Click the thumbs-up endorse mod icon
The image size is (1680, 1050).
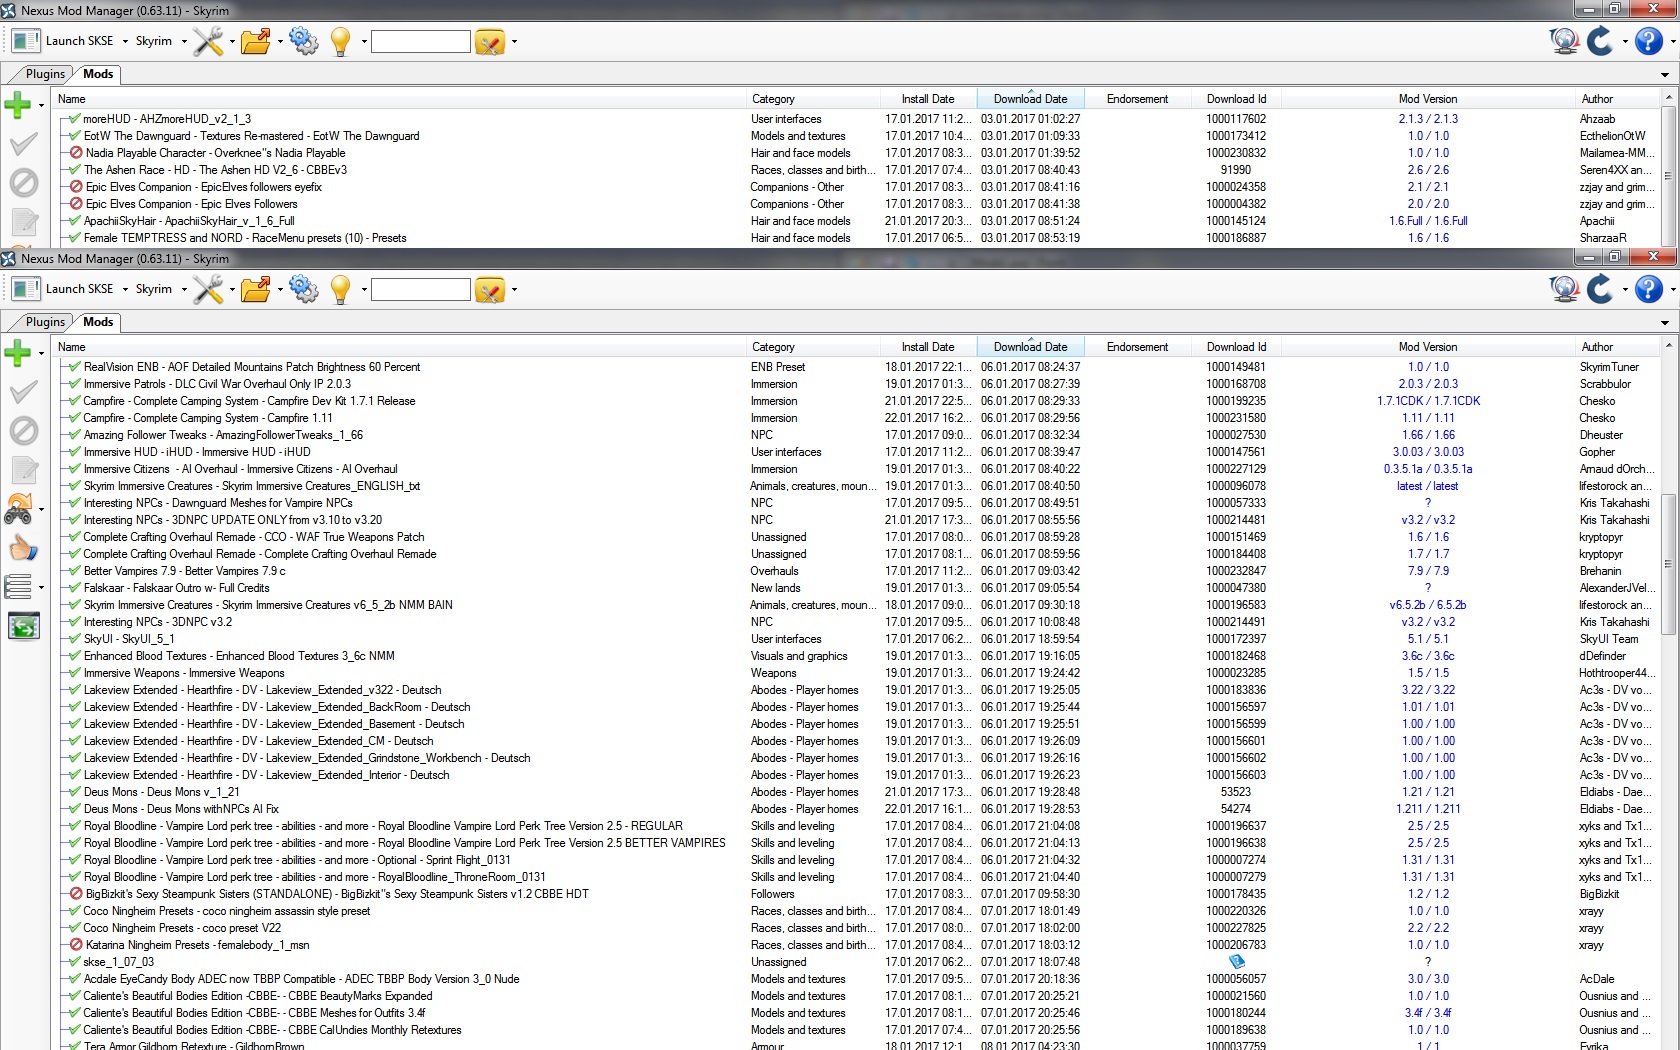pos(22,548)
